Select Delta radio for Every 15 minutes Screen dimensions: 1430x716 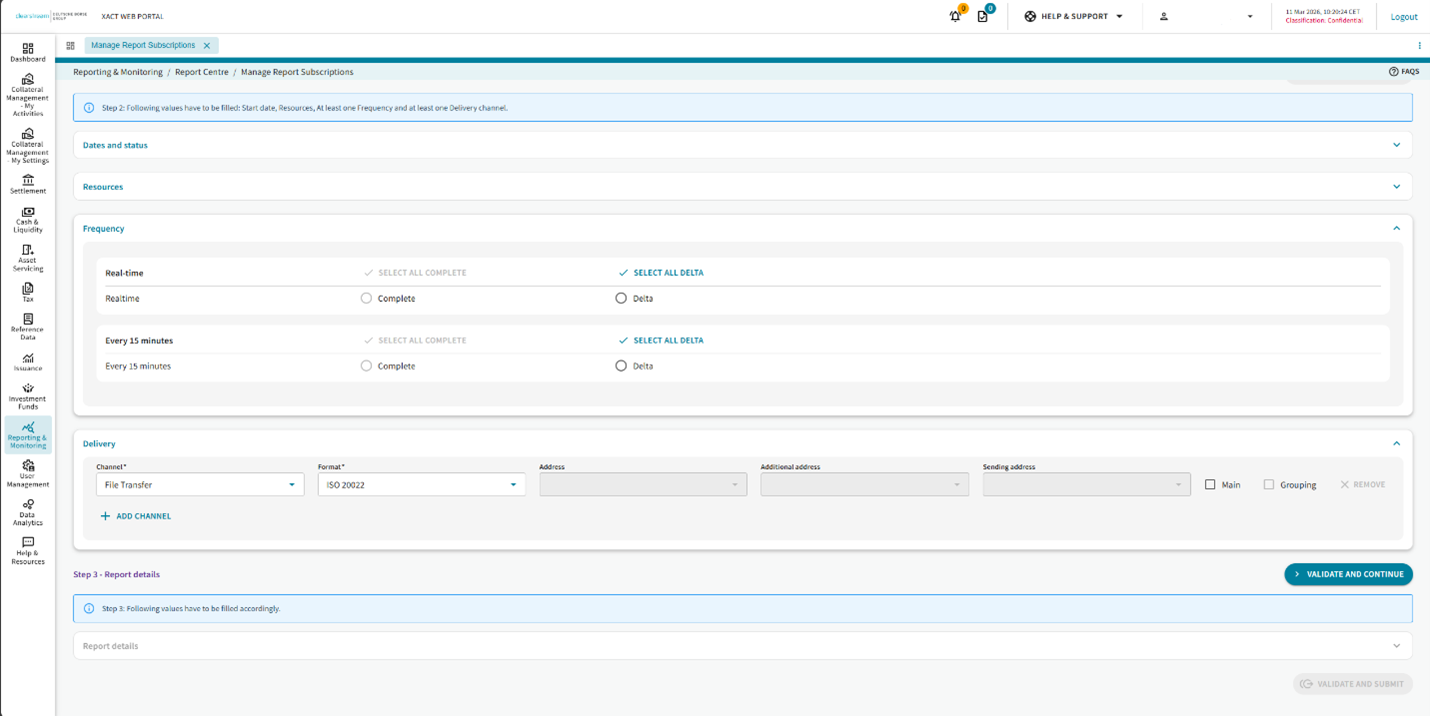coord(621,366)
